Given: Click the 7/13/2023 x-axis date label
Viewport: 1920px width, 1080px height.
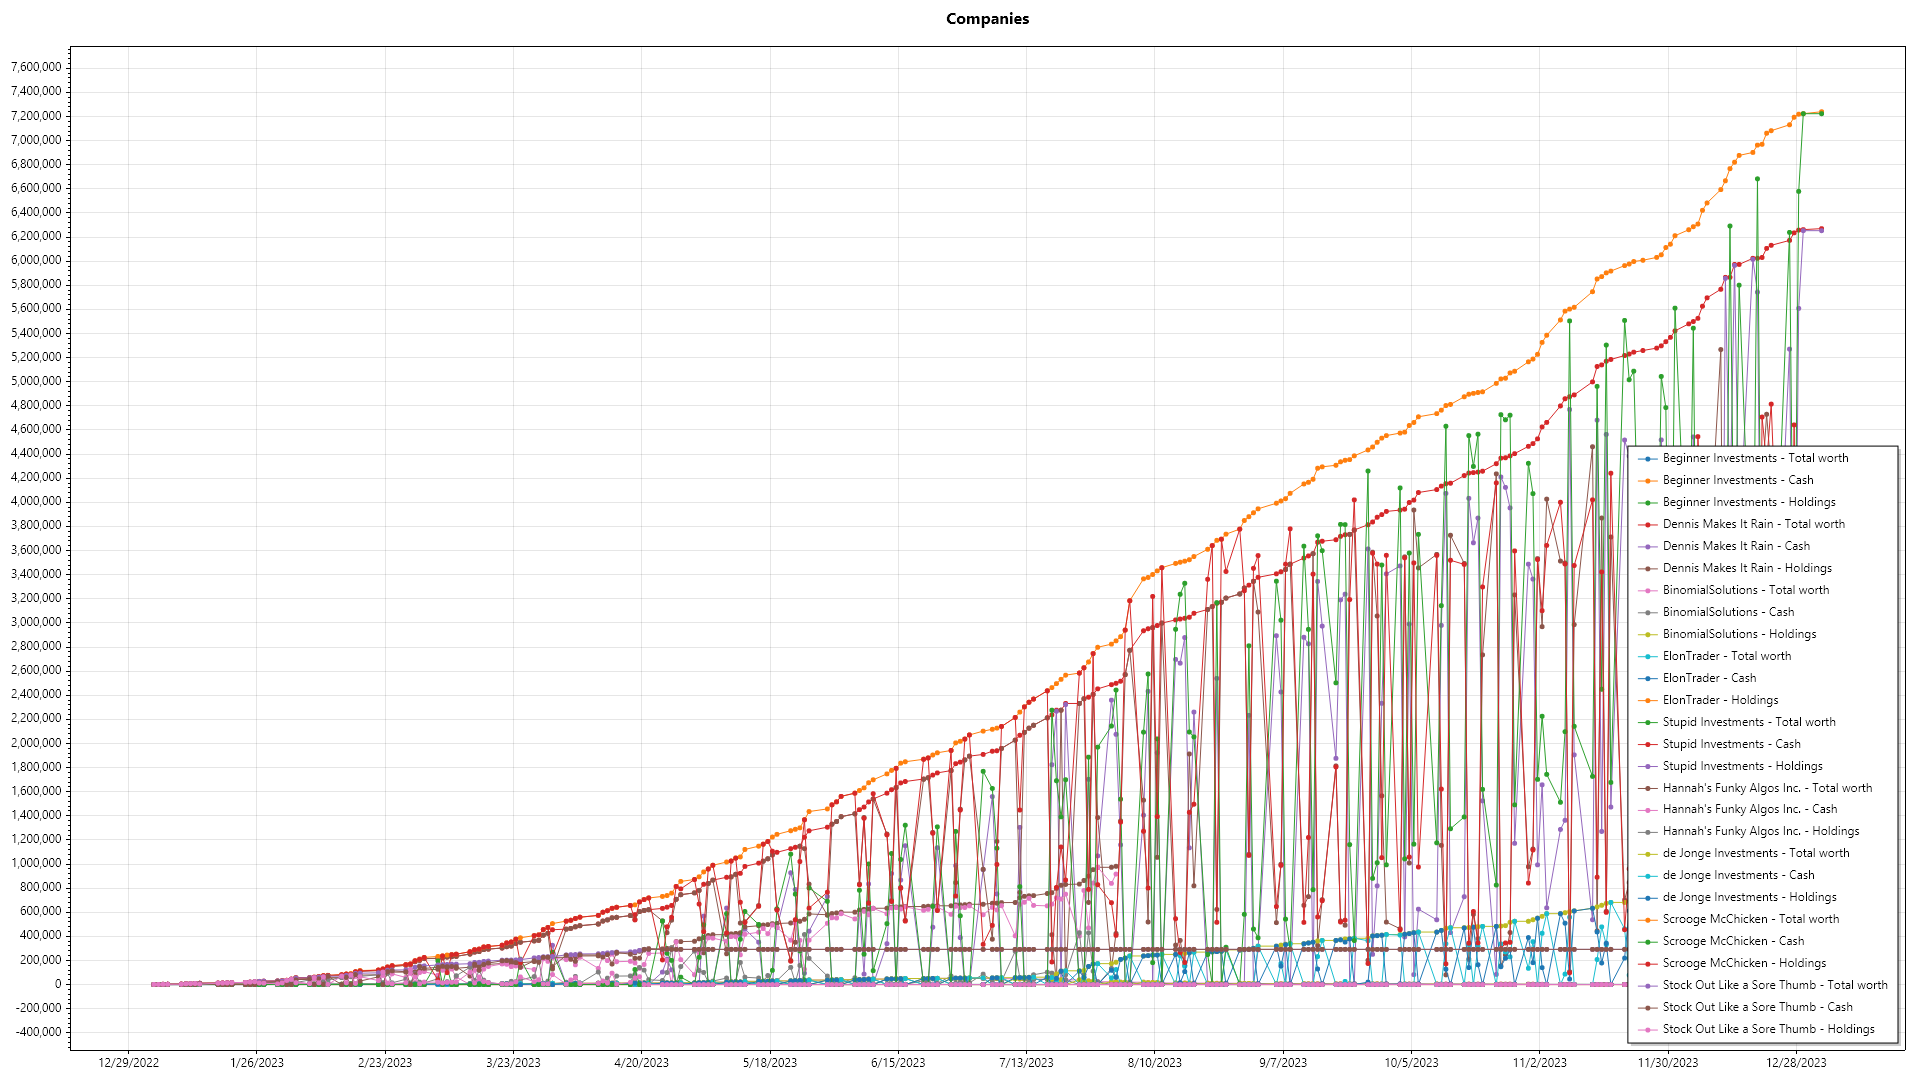Looking at the screenshot, I should coord(1026,1063).
